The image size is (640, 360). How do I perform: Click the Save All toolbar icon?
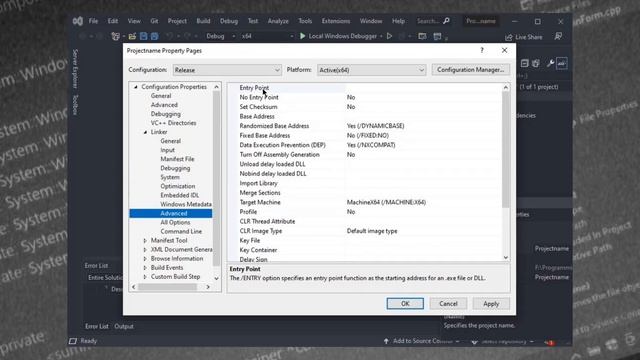pos(154,36)
